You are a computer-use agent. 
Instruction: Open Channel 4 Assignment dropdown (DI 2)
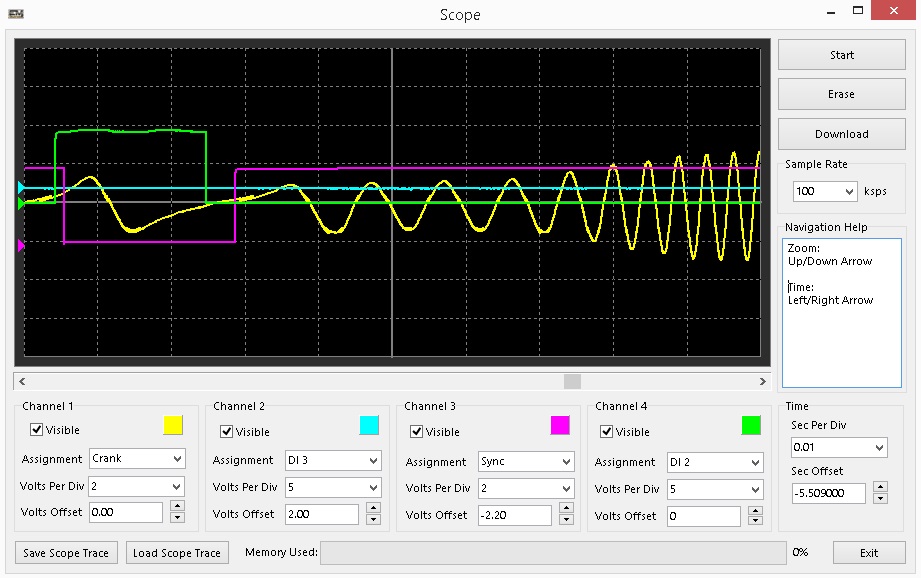coord(715,462)
